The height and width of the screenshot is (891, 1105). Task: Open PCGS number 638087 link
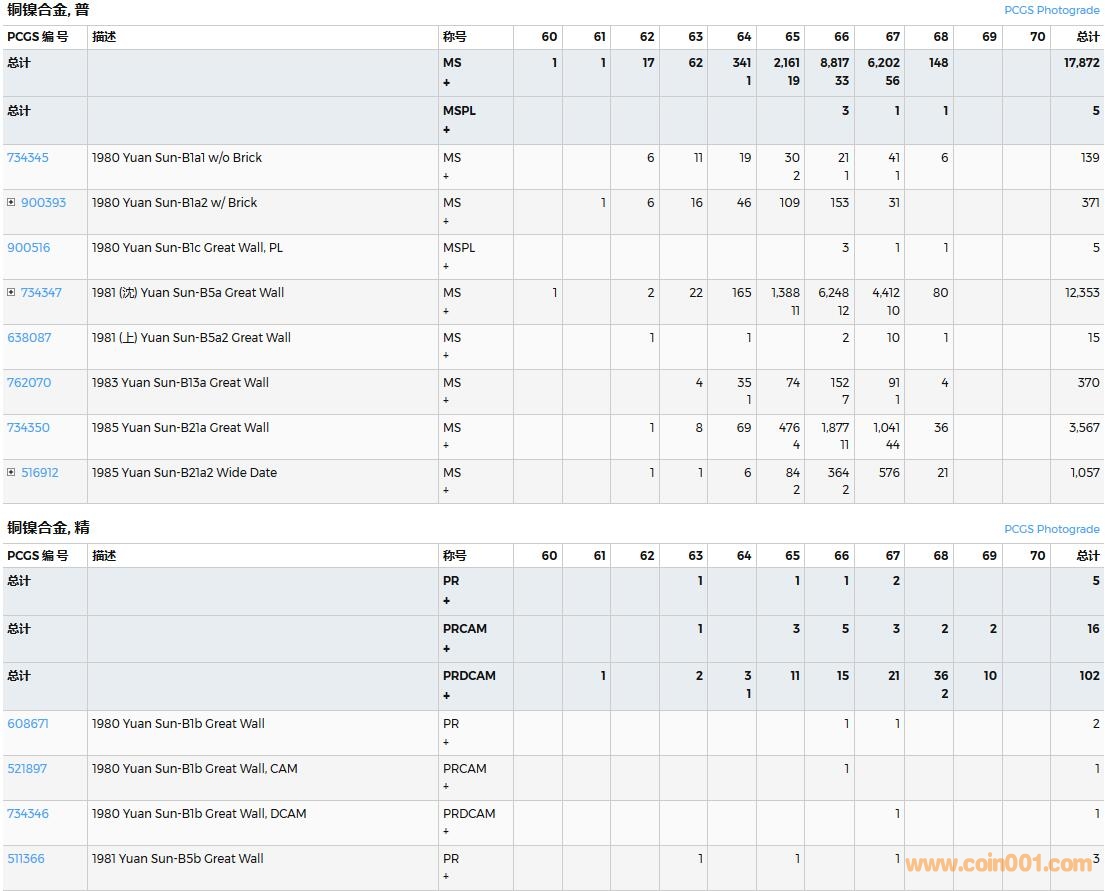(29, 337)
